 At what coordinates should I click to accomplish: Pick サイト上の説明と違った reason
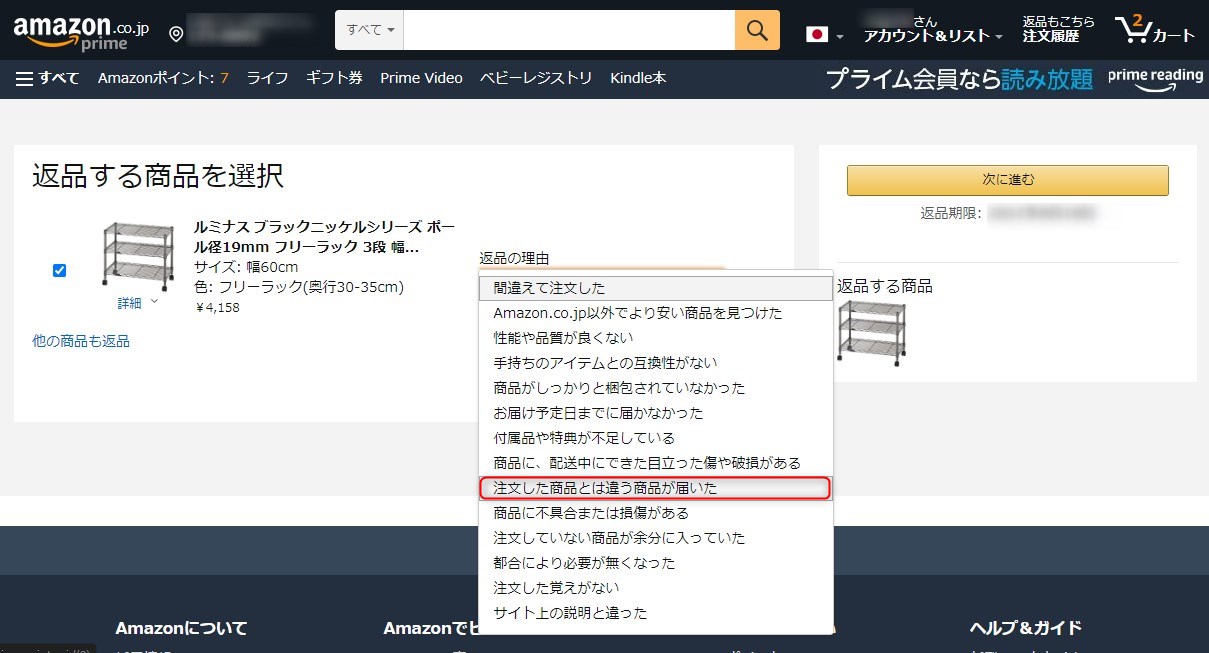[x=656, y=613]
